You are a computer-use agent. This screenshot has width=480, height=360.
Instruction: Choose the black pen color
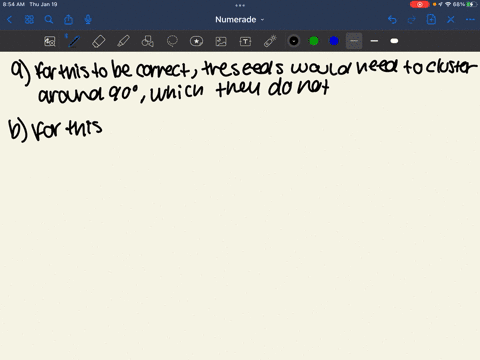[294, 41]
